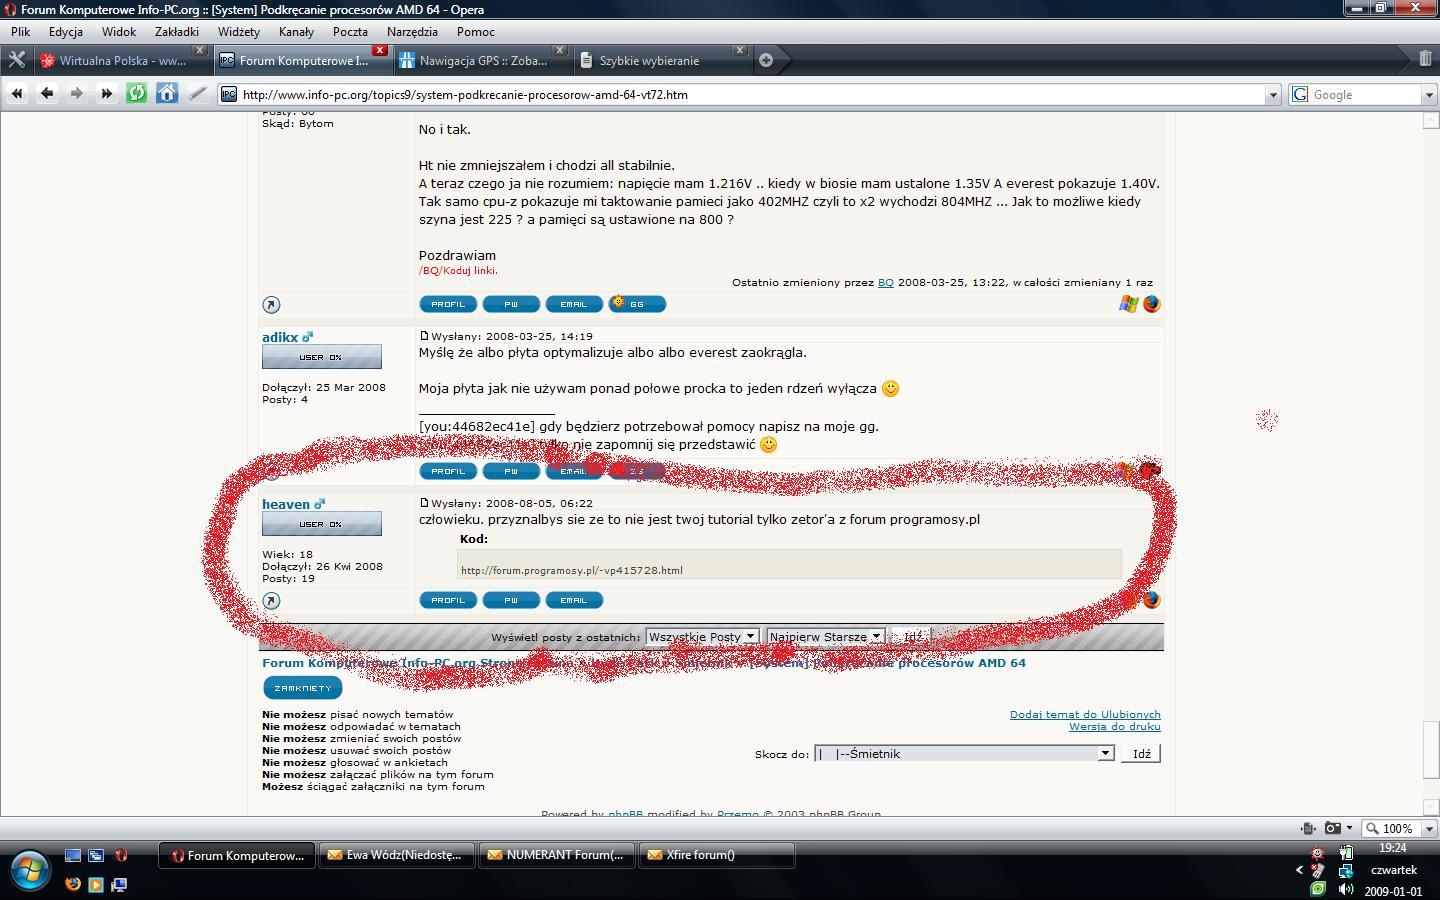
Task: Open the Zakładki menu
Action: tap(177, 31)
